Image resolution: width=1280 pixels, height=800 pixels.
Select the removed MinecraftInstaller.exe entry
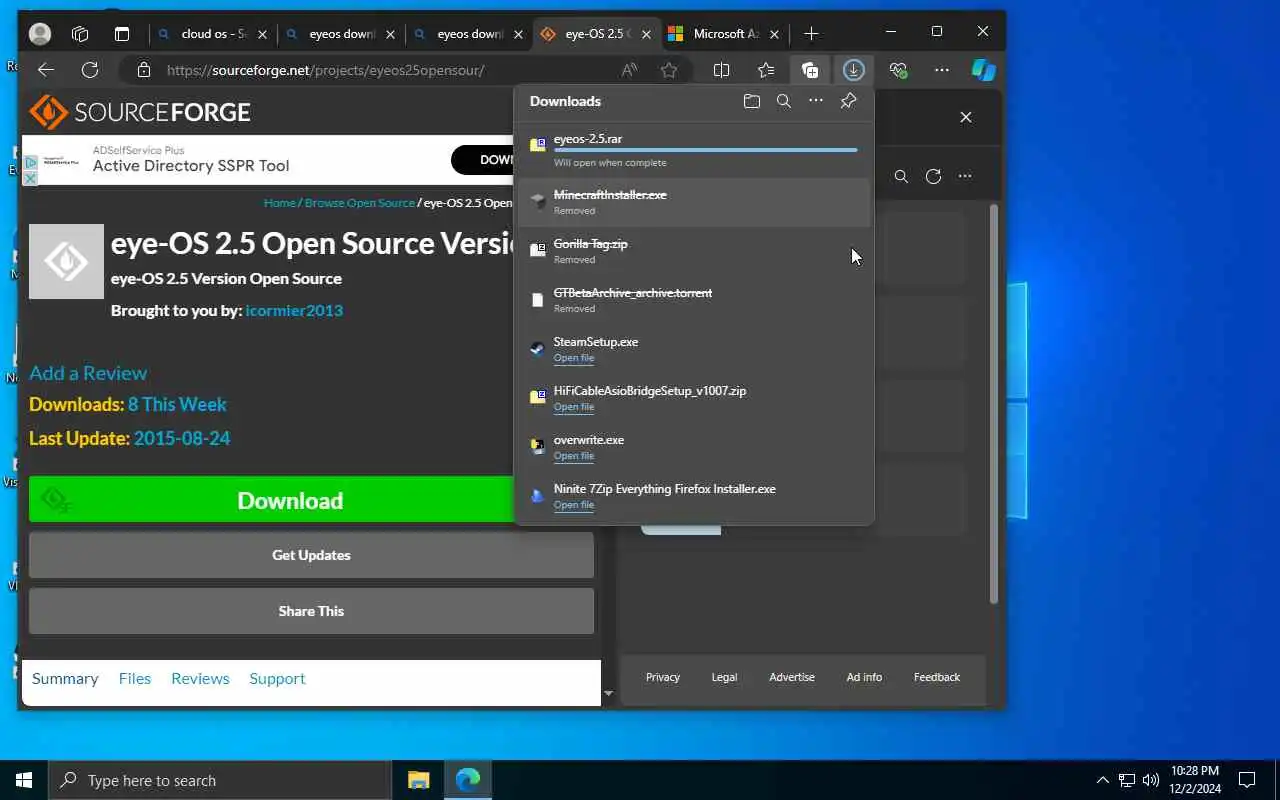point(694,202)
